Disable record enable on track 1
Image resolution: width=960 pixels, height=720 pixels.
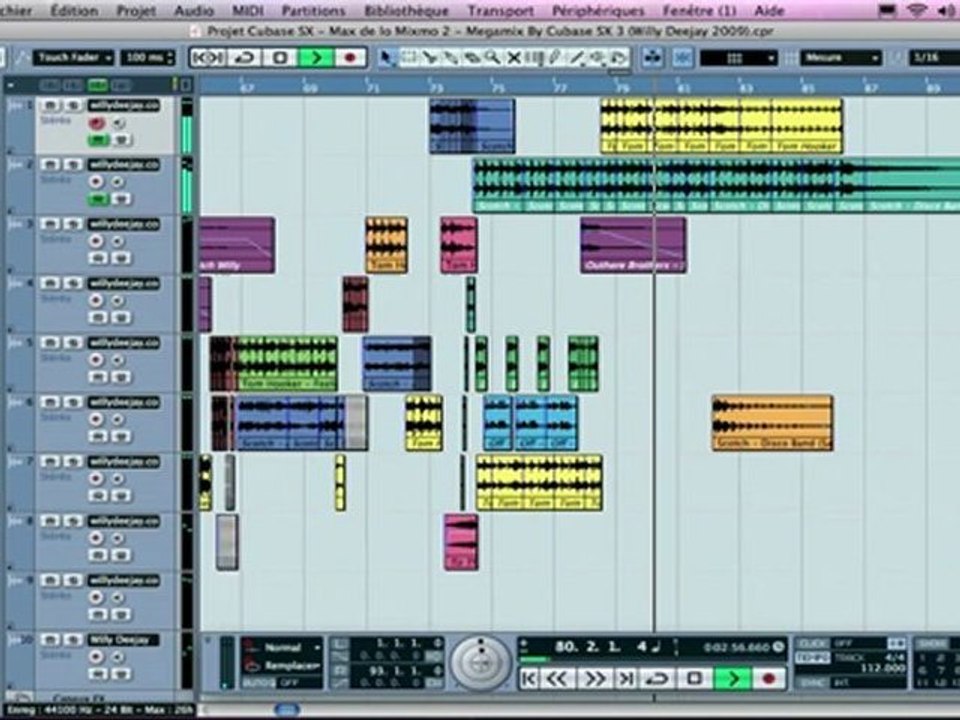96,123
